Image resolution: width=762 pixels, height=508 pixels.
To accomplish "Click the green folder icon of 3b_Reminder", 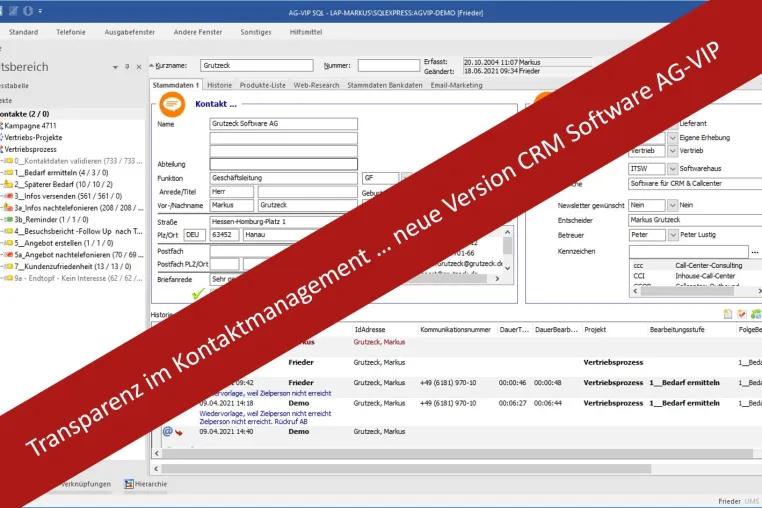I will [8, 219].
